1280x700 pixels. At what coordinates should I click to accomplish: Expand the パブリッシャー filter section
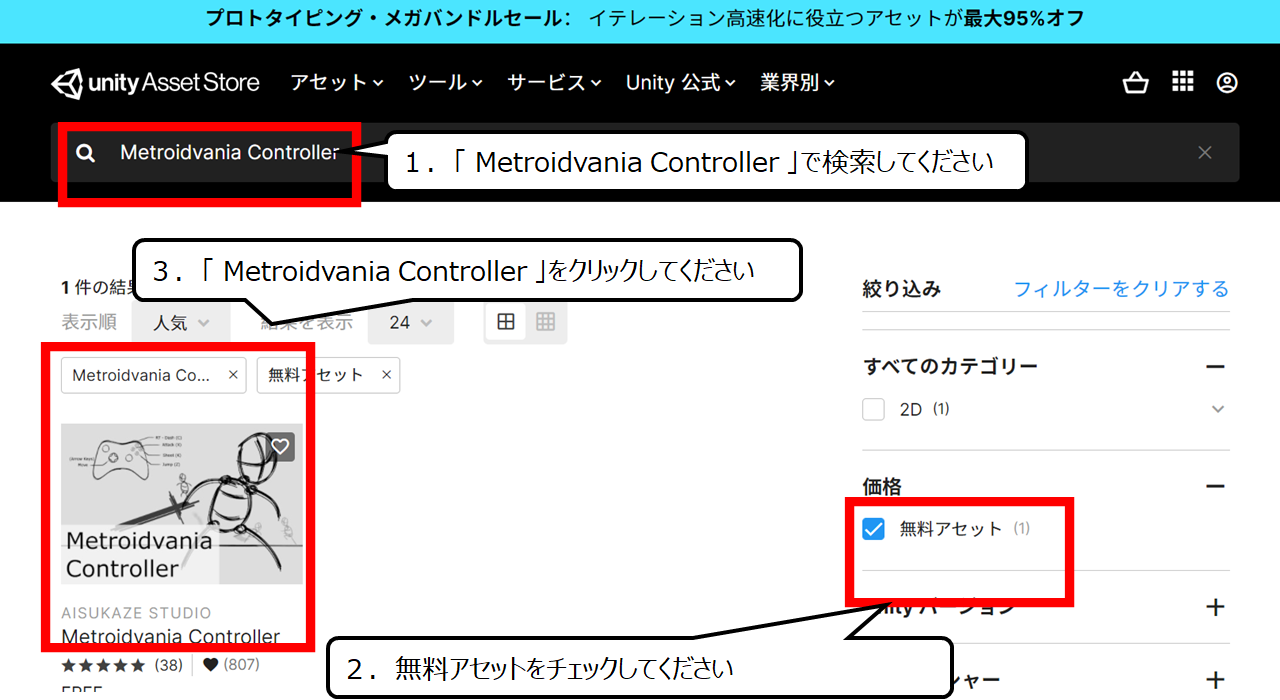[x=1215, y=681]
